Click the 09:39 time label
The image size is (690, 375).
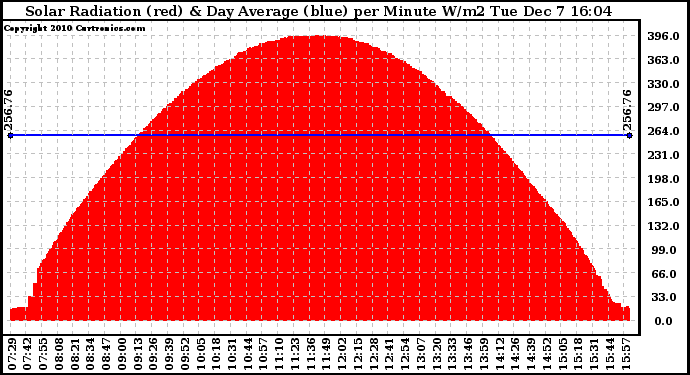pos(169,354)
